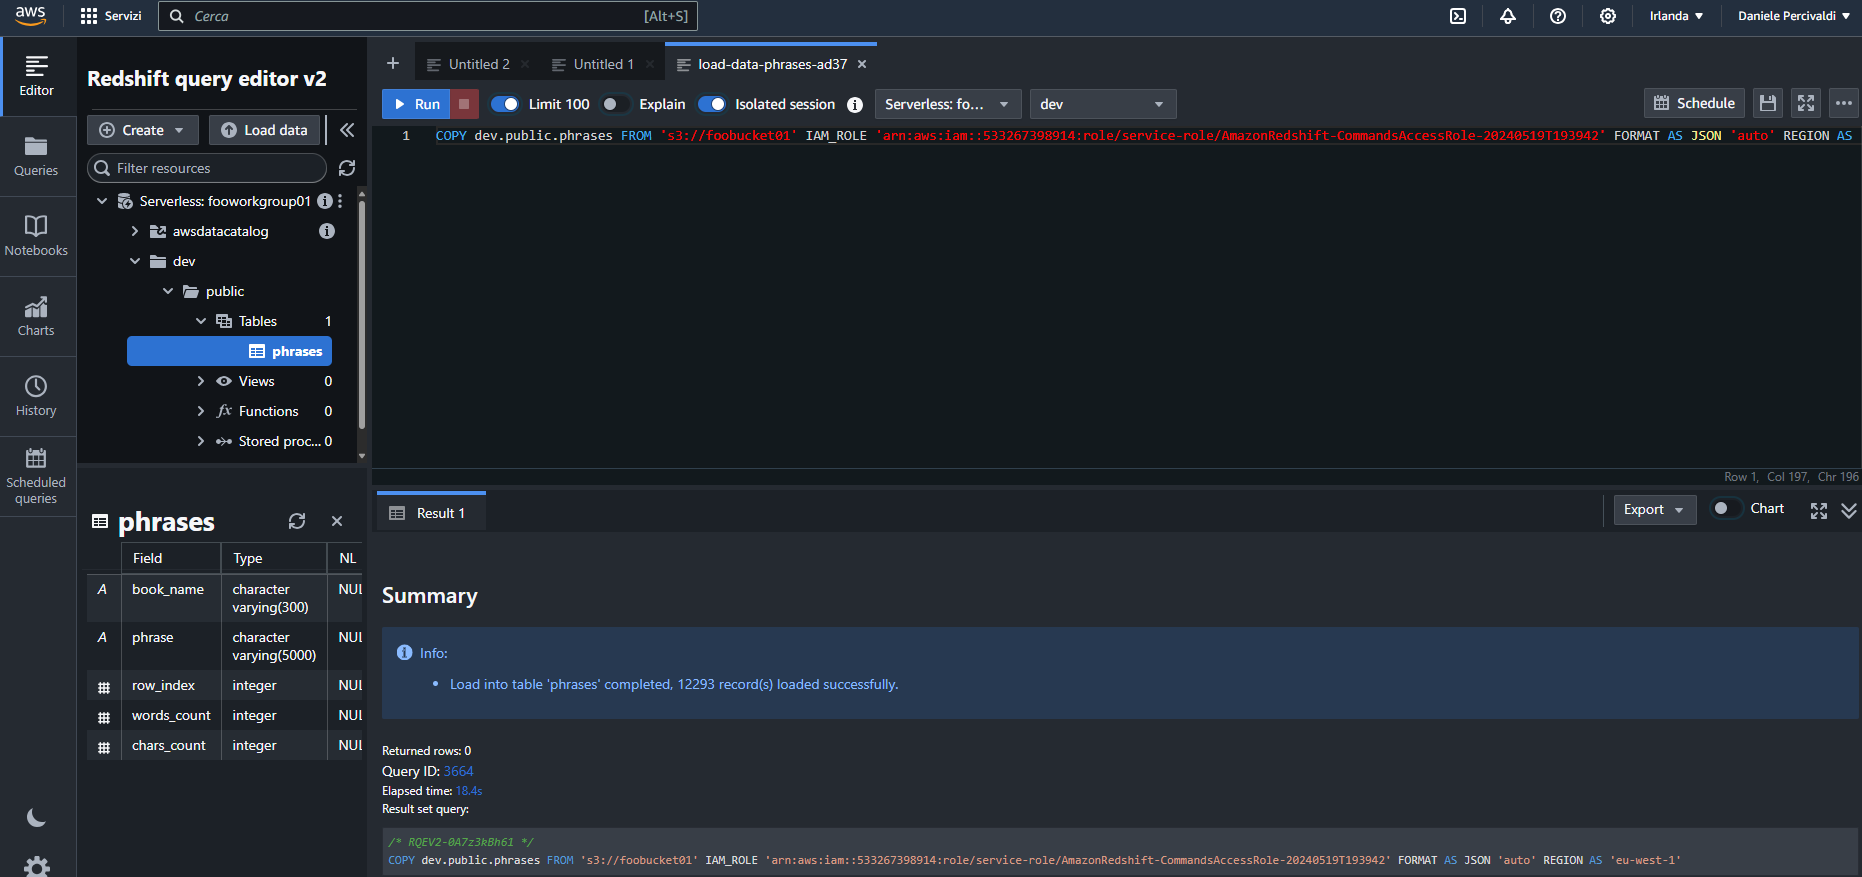Open the elapsed time 18.4s link

pos(469,791)
